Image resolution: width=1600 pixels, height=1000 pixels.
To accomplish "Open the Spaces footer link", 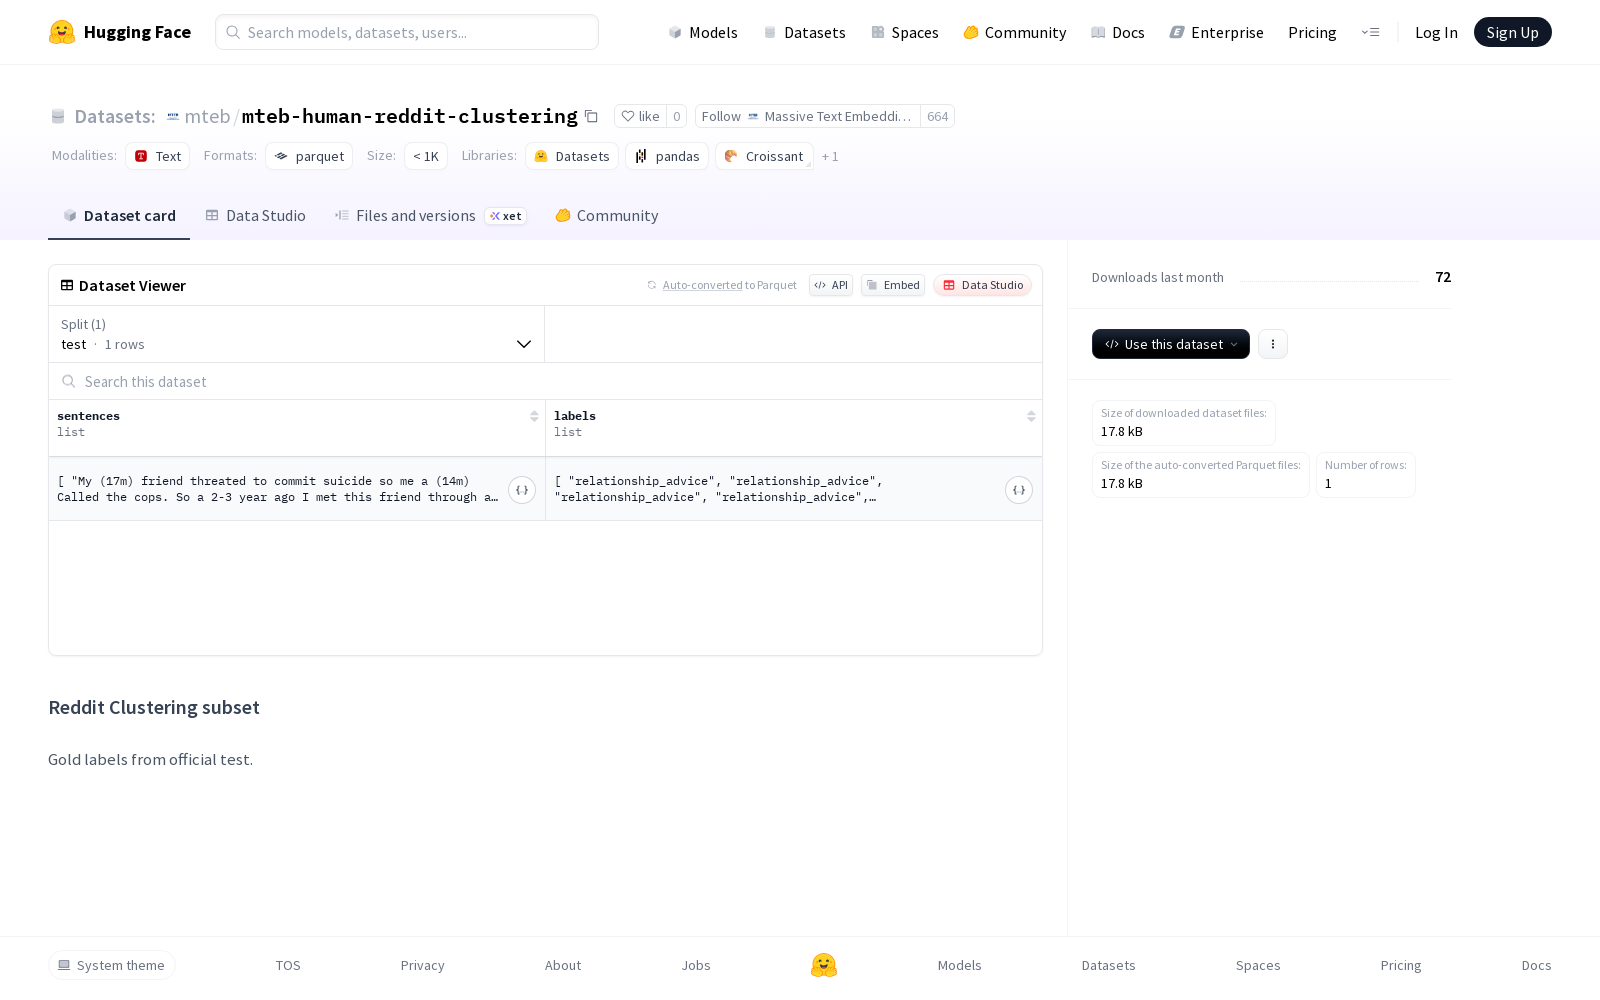I will (1258, 965).
